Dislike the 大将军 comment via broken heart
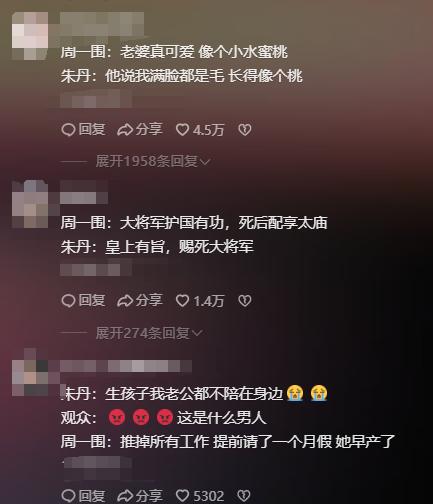The height and width of the screenshot is (504, 433). 245,301
